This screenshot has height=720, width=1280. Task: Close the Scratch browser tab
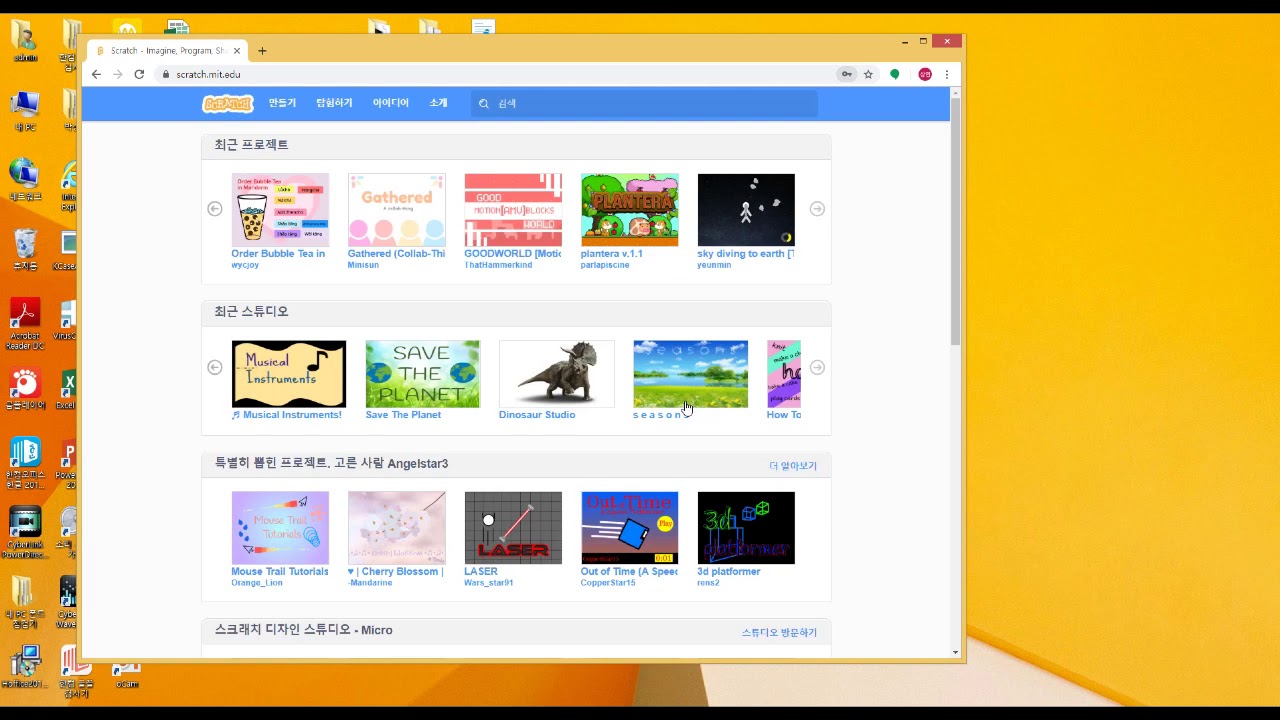(x=237, y=51)
